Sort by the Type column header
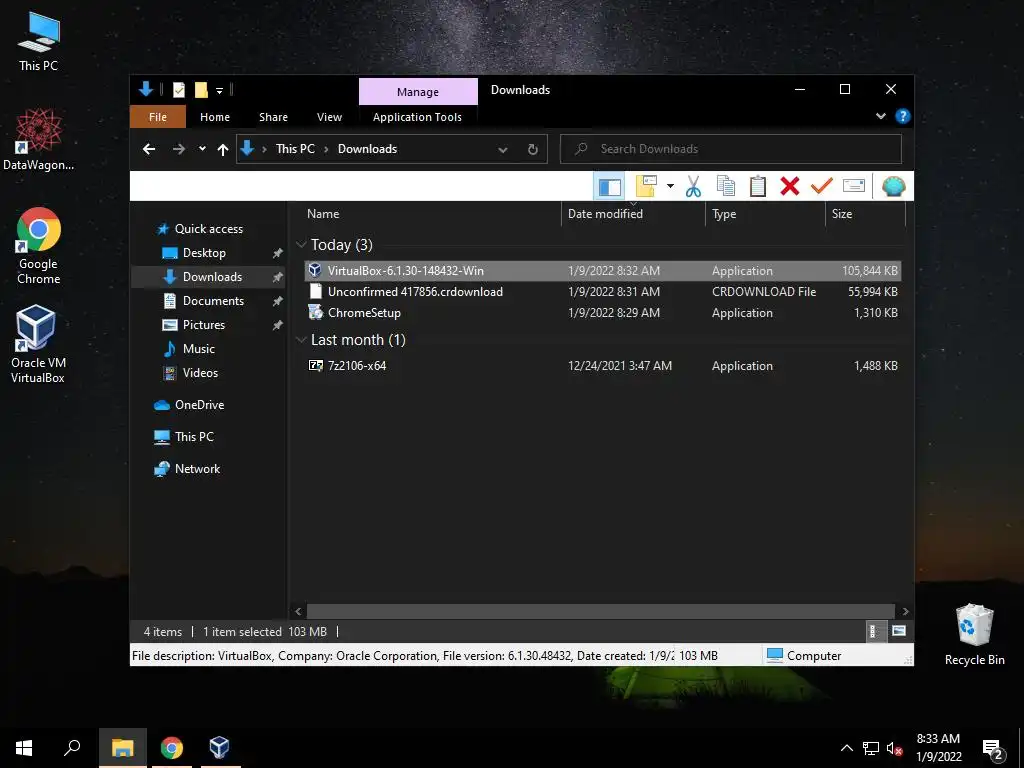 pos(765,214)
